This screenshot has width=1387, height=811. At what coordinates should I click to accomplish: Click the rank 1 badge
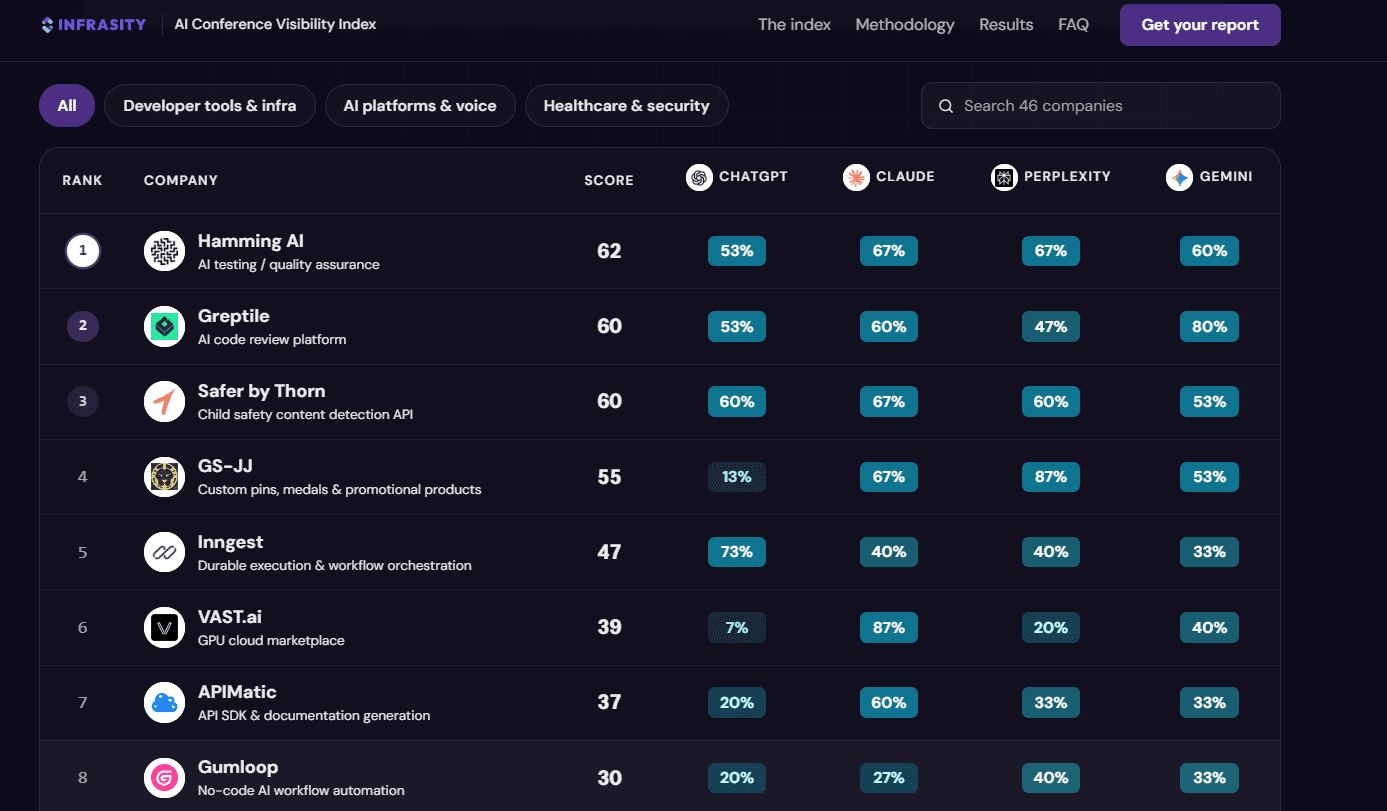tap(83, 251)
